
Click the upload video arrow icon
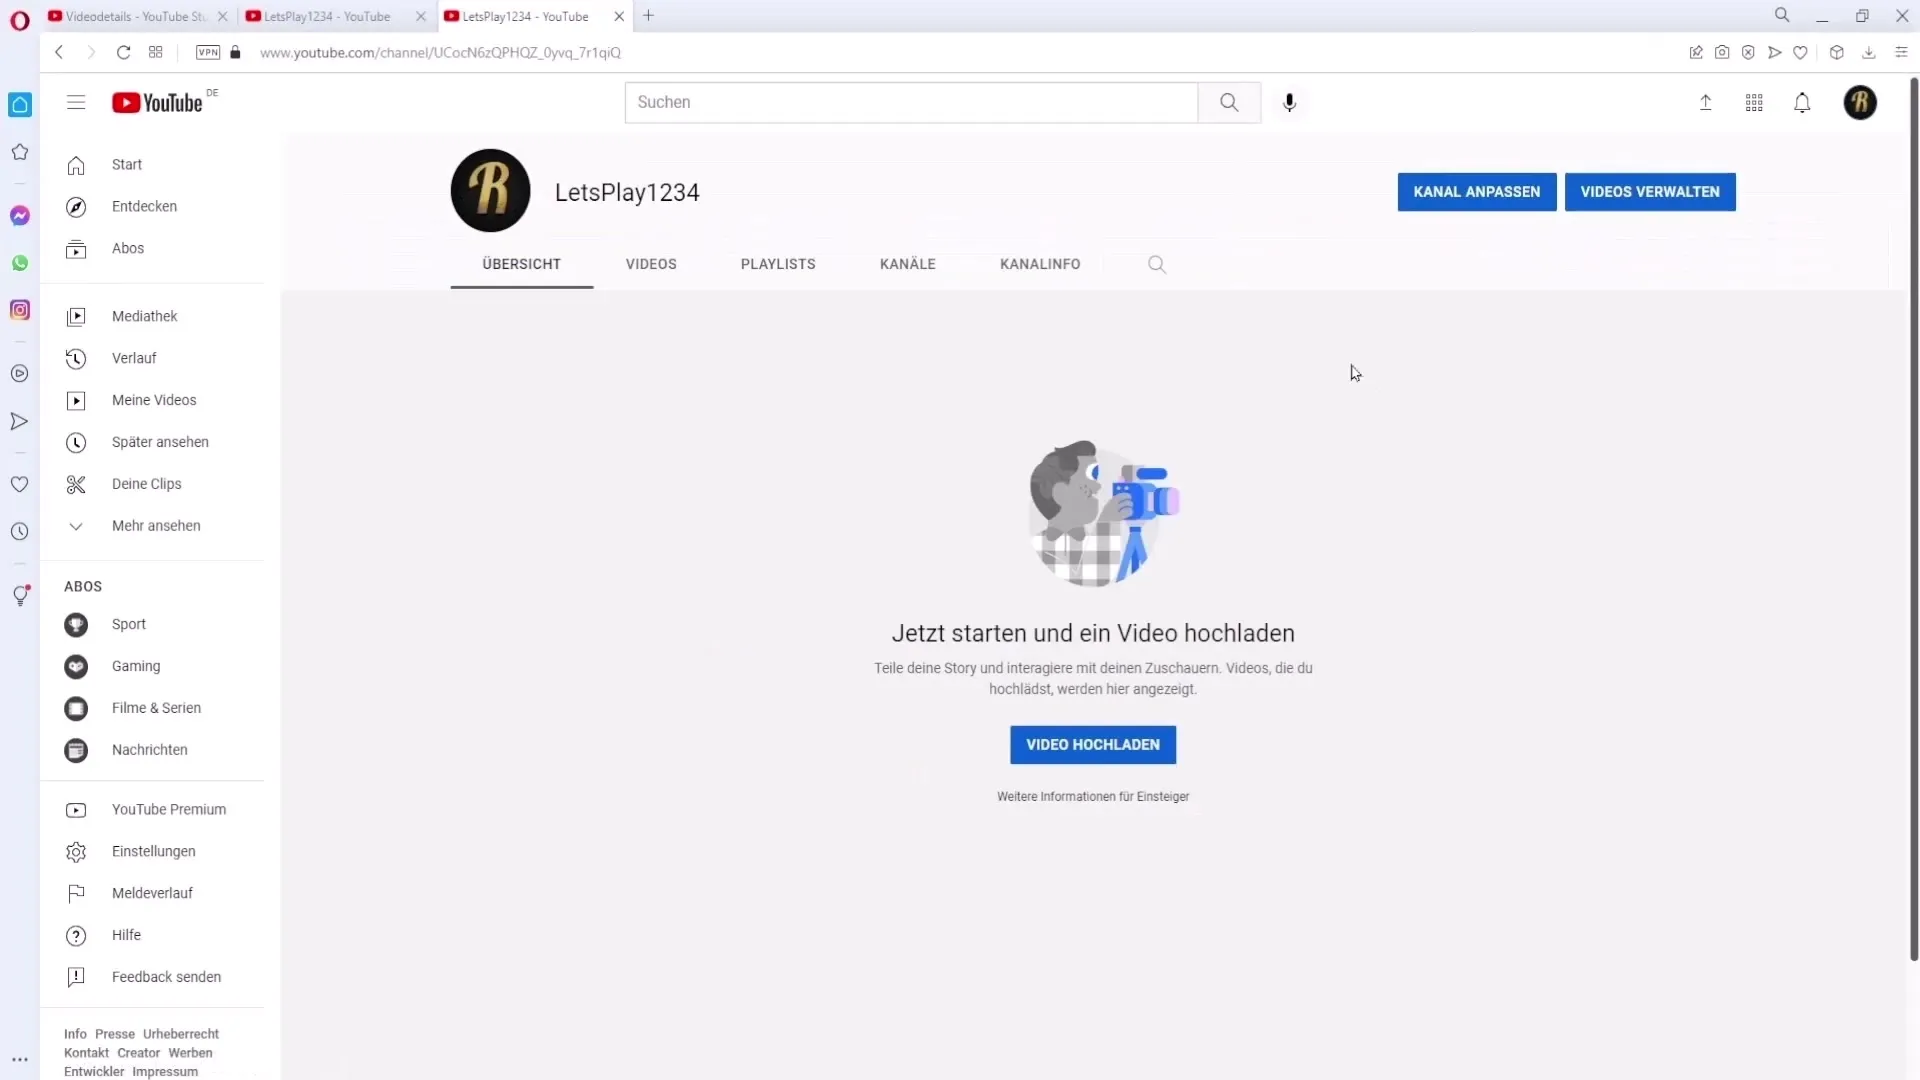point(1705,102)
